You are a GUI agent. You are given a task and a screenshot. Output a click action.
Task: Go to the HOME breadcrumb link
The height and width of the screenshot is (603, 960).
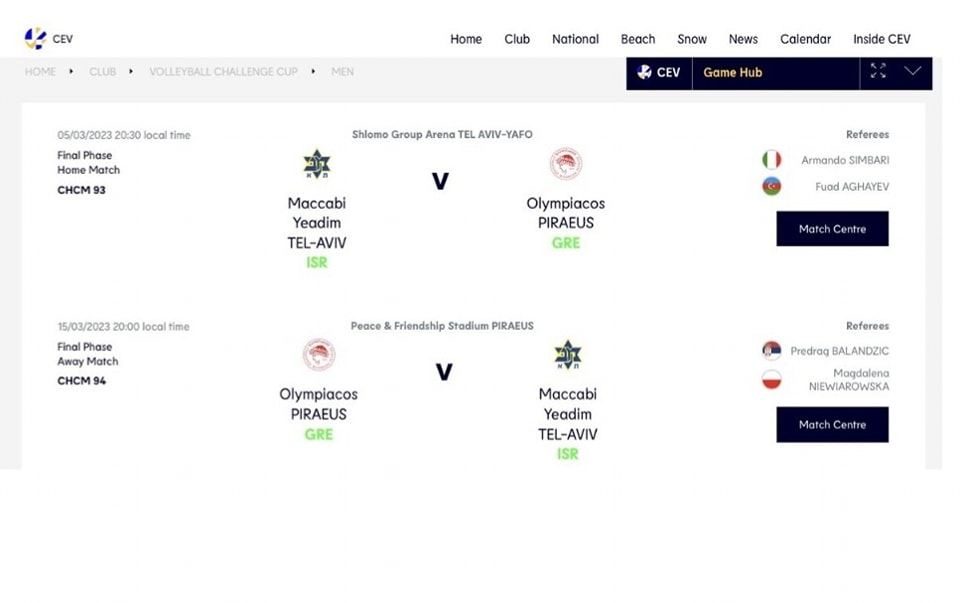coord(40,72)
